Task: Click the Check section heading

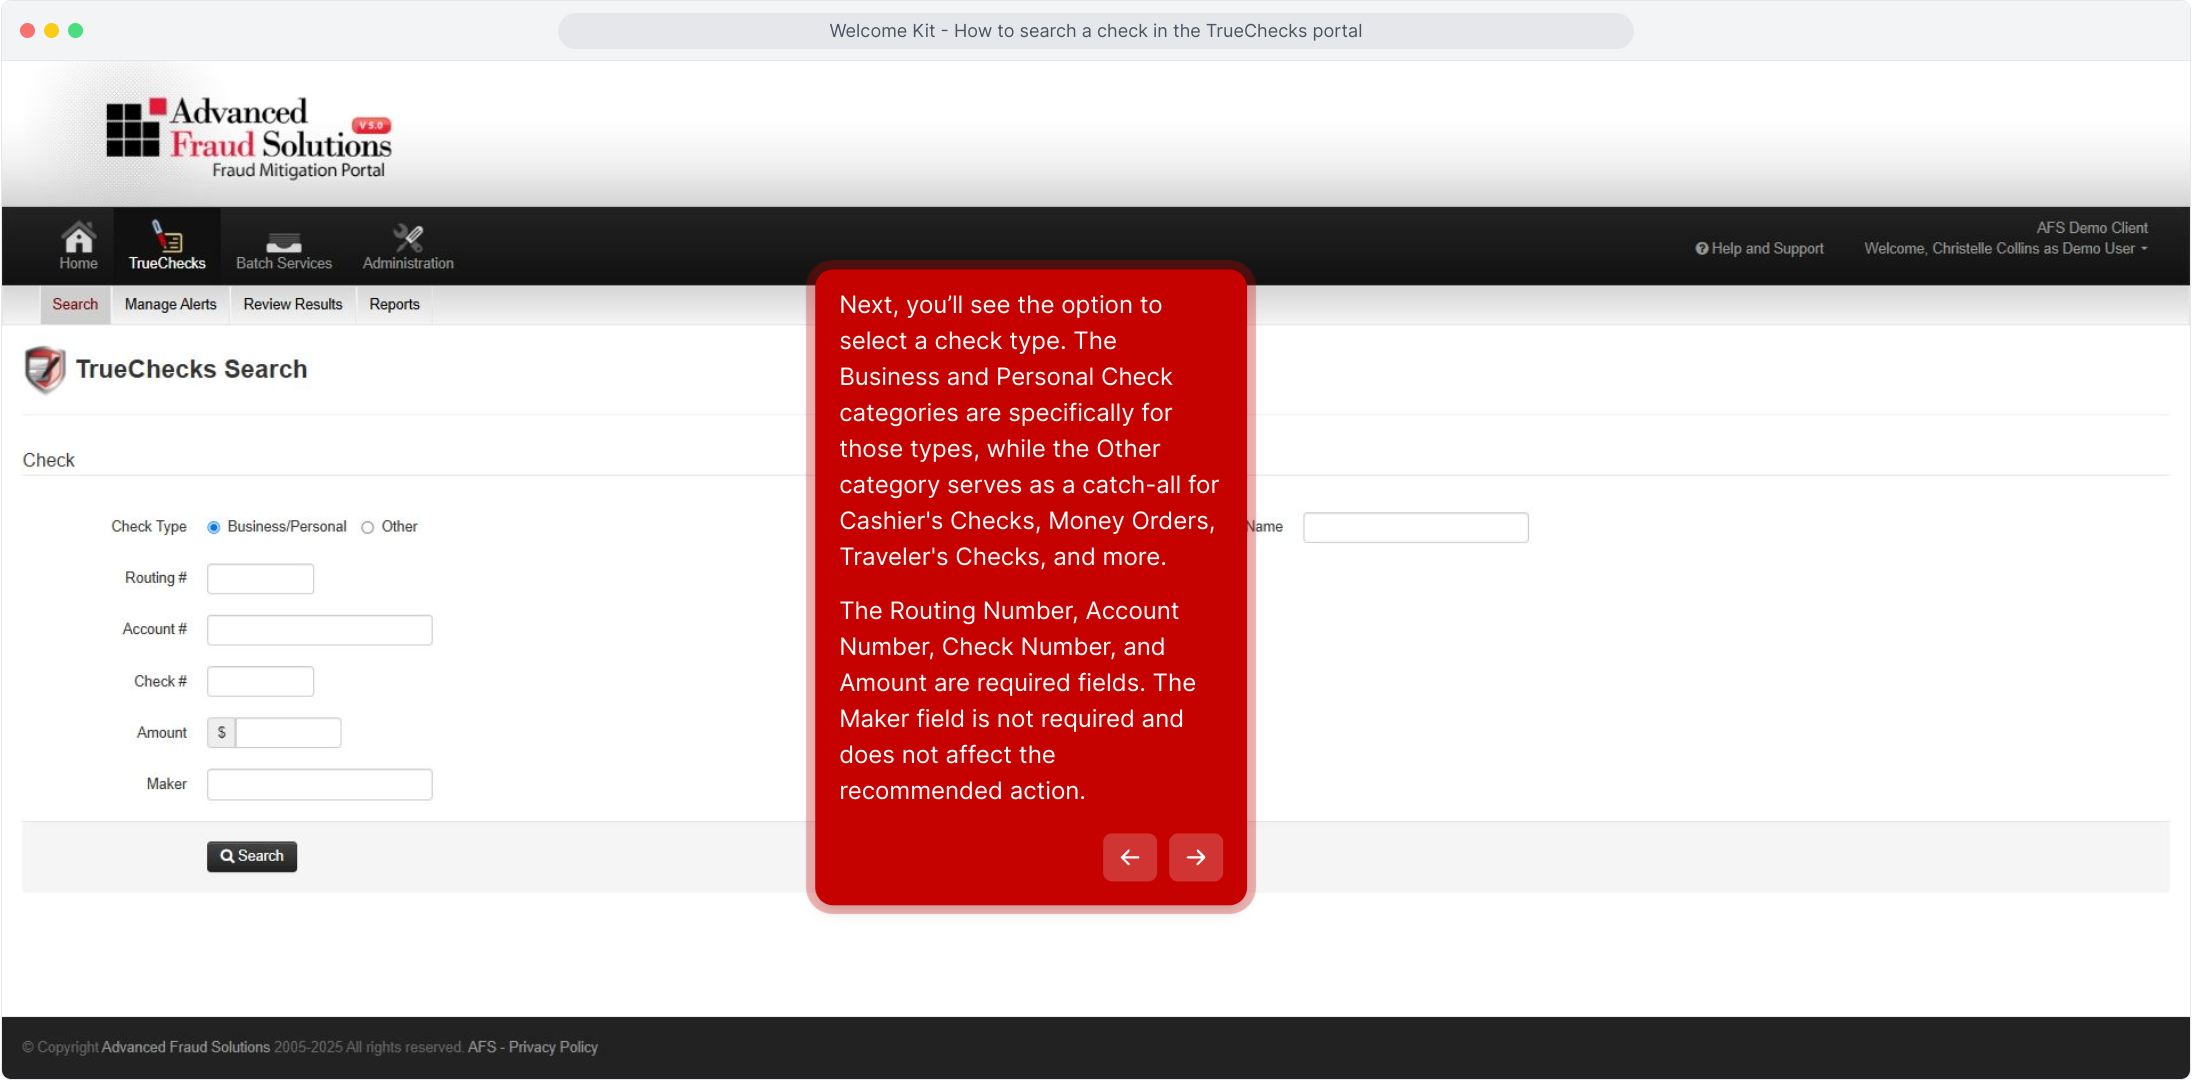Action: (49, 460)
